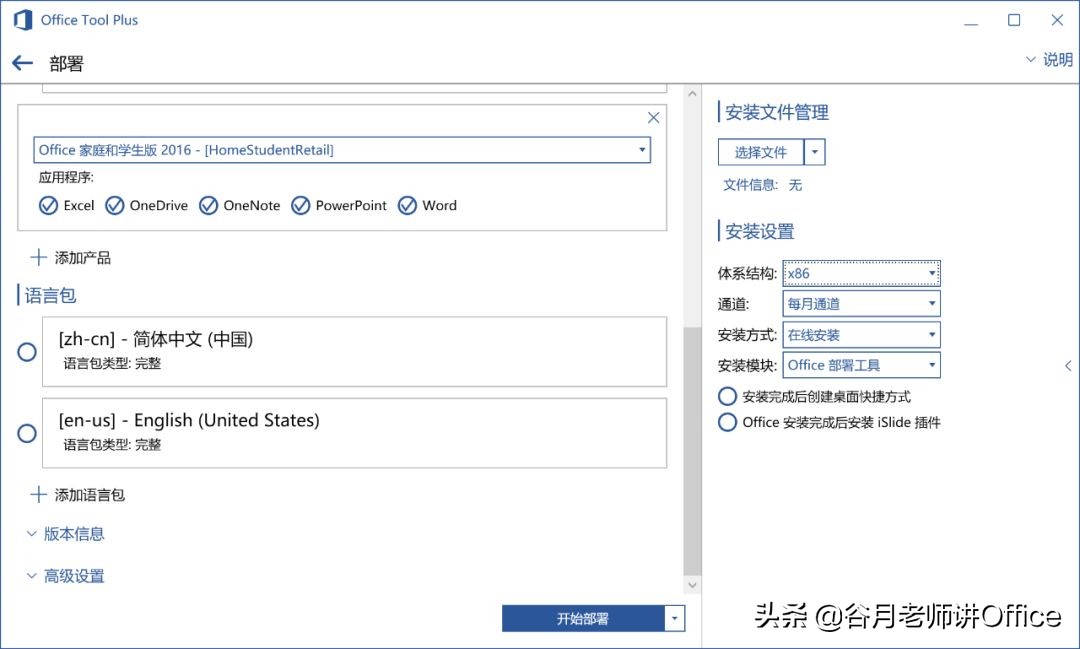Viewport: 1080px width, 649px height.
Task: Uncheck the PowerPoint application
Action: [300, 205]
